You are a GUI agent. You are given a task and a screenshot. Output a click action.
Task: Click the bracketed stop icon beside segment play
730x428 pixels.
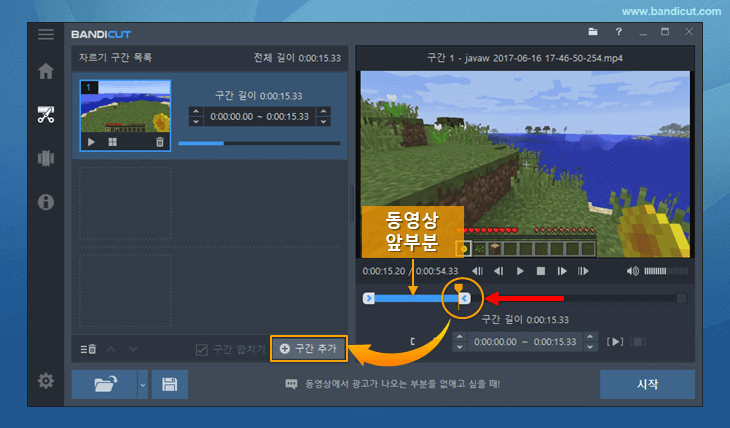point(638,342)
